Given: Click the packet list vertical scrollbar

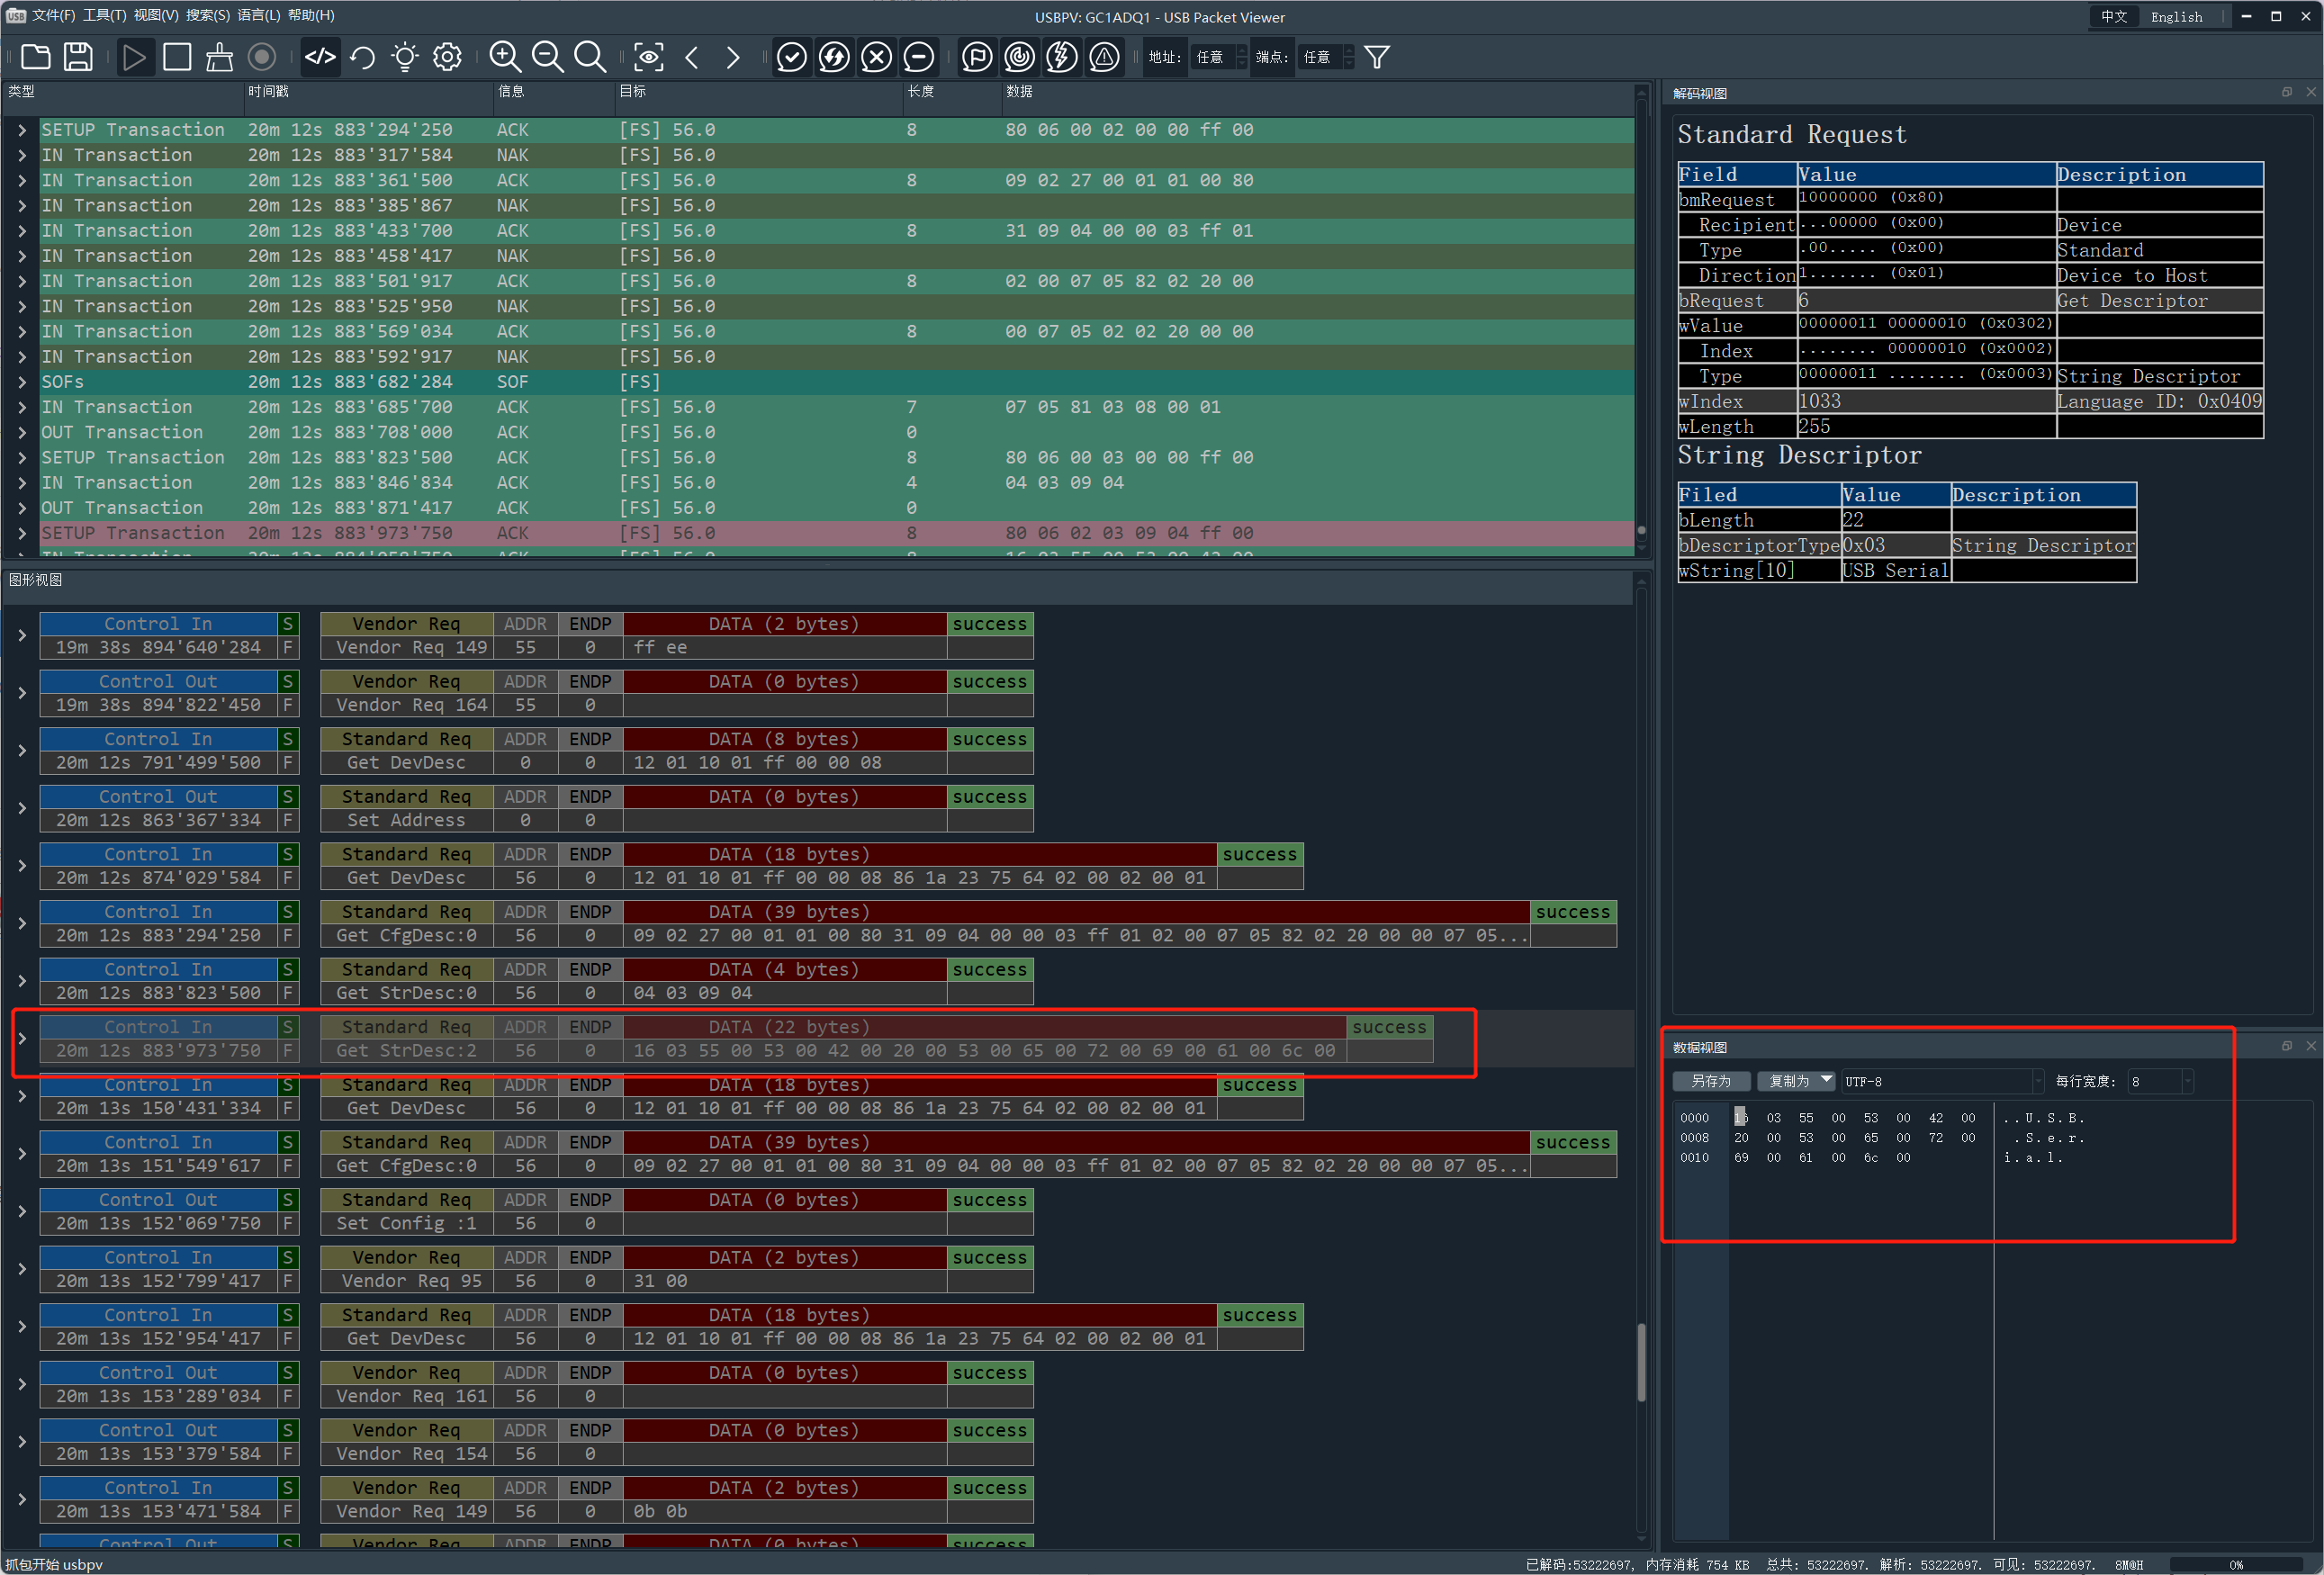Looking at the screenshot, I should 1641,320.
